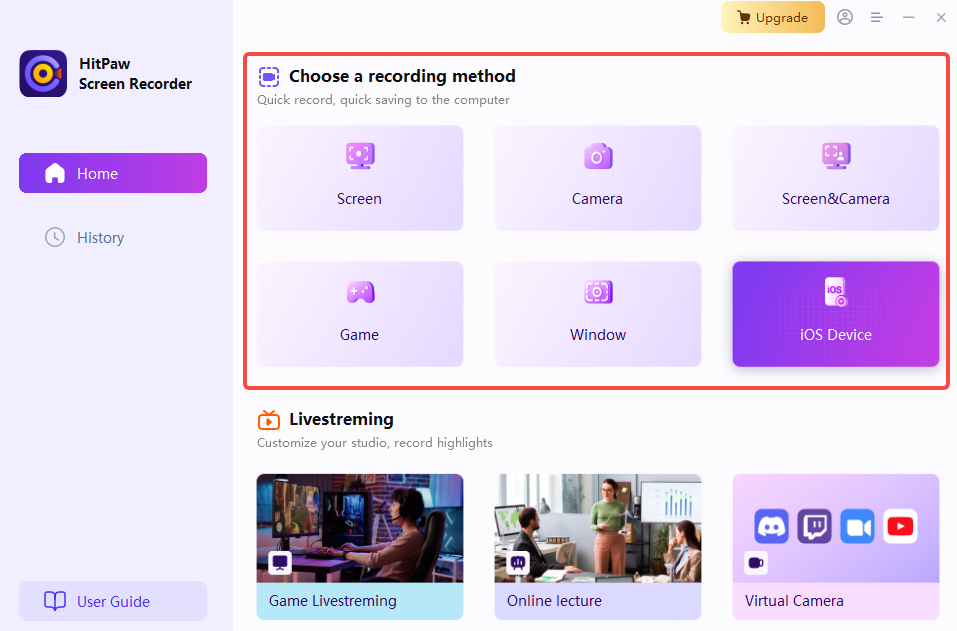Click the Livestreming TV heading icon
The width and height of the screenshot is (957, 631).
tap(269, 420)
